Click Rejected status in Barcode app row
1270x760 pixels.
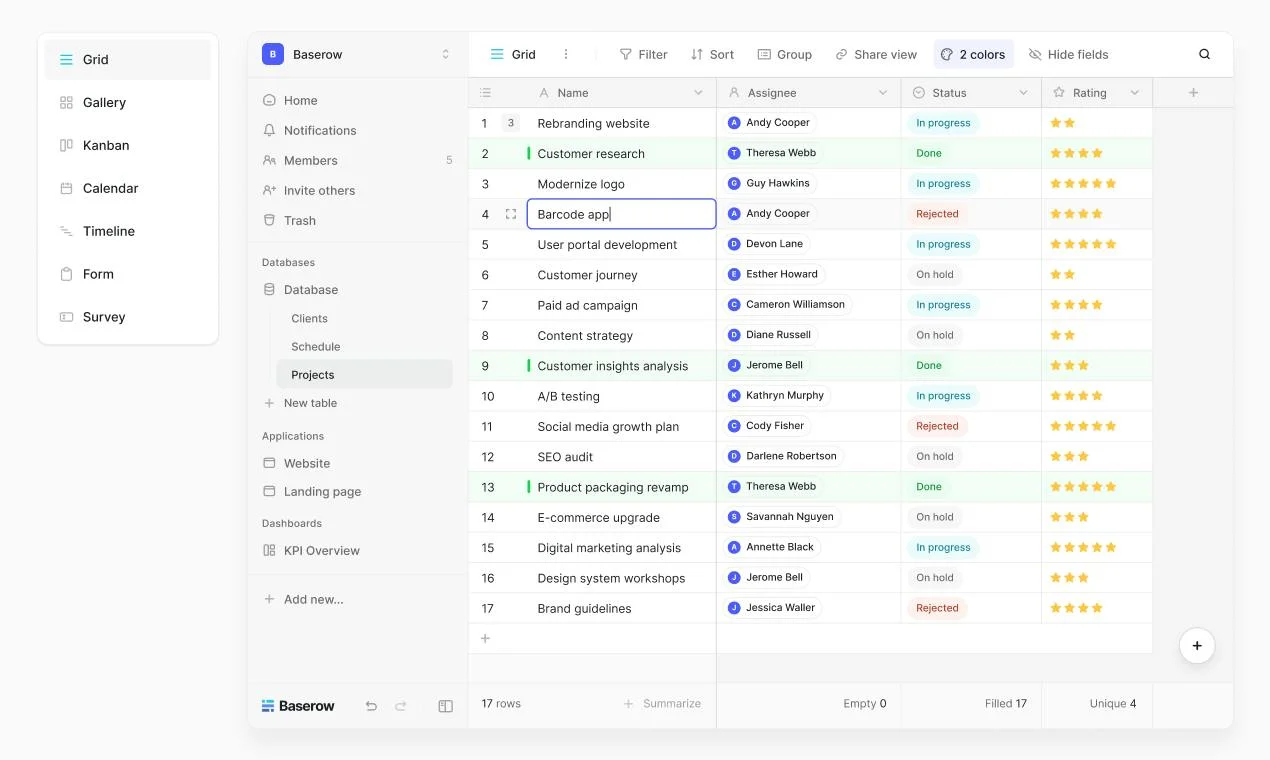click(x=937, y=214)
